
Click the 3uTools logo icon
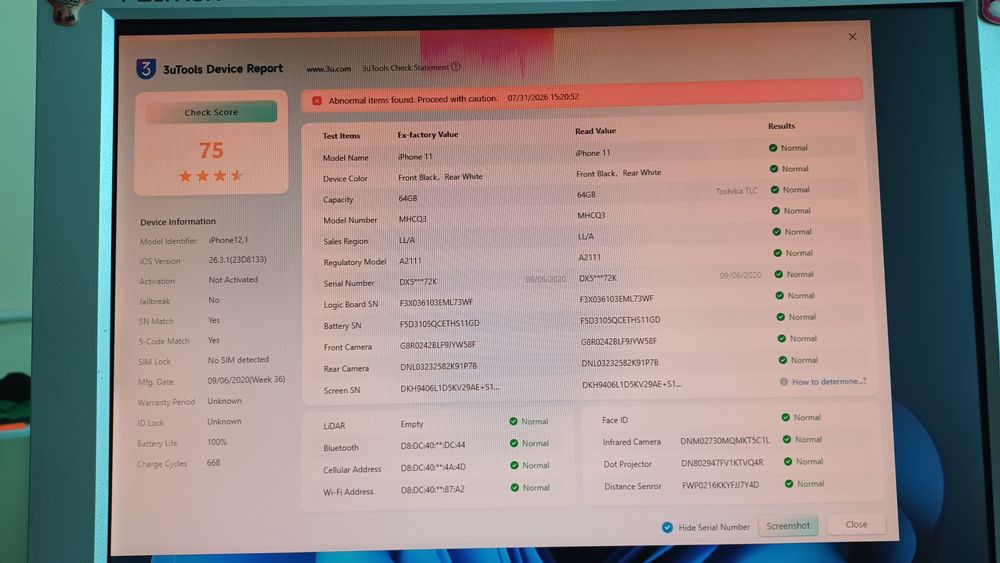(x=146, y=69)
